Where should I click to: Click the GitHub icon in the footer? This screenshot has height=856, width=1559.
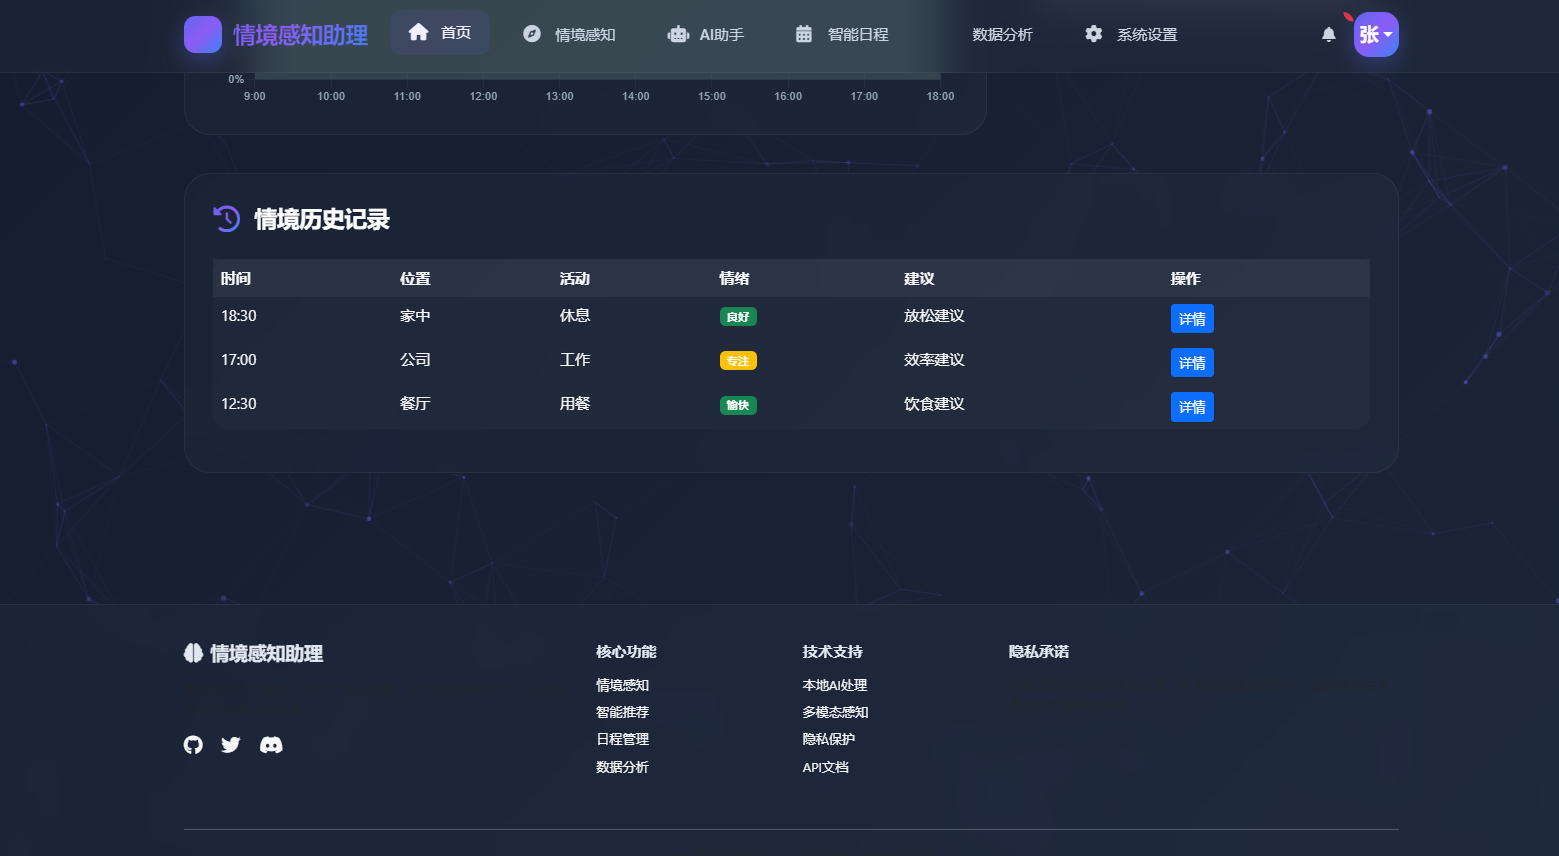(x=193, y=744)
